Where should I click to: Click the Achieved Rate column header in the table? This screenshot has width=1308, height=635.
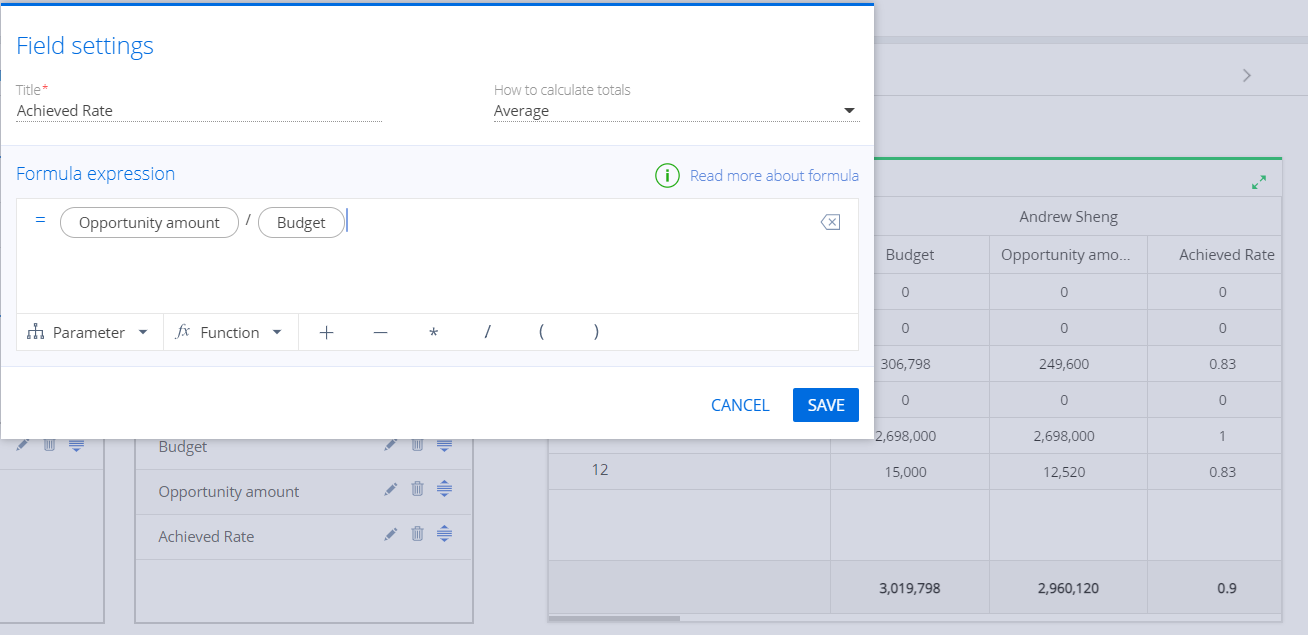click(1226, 255)
